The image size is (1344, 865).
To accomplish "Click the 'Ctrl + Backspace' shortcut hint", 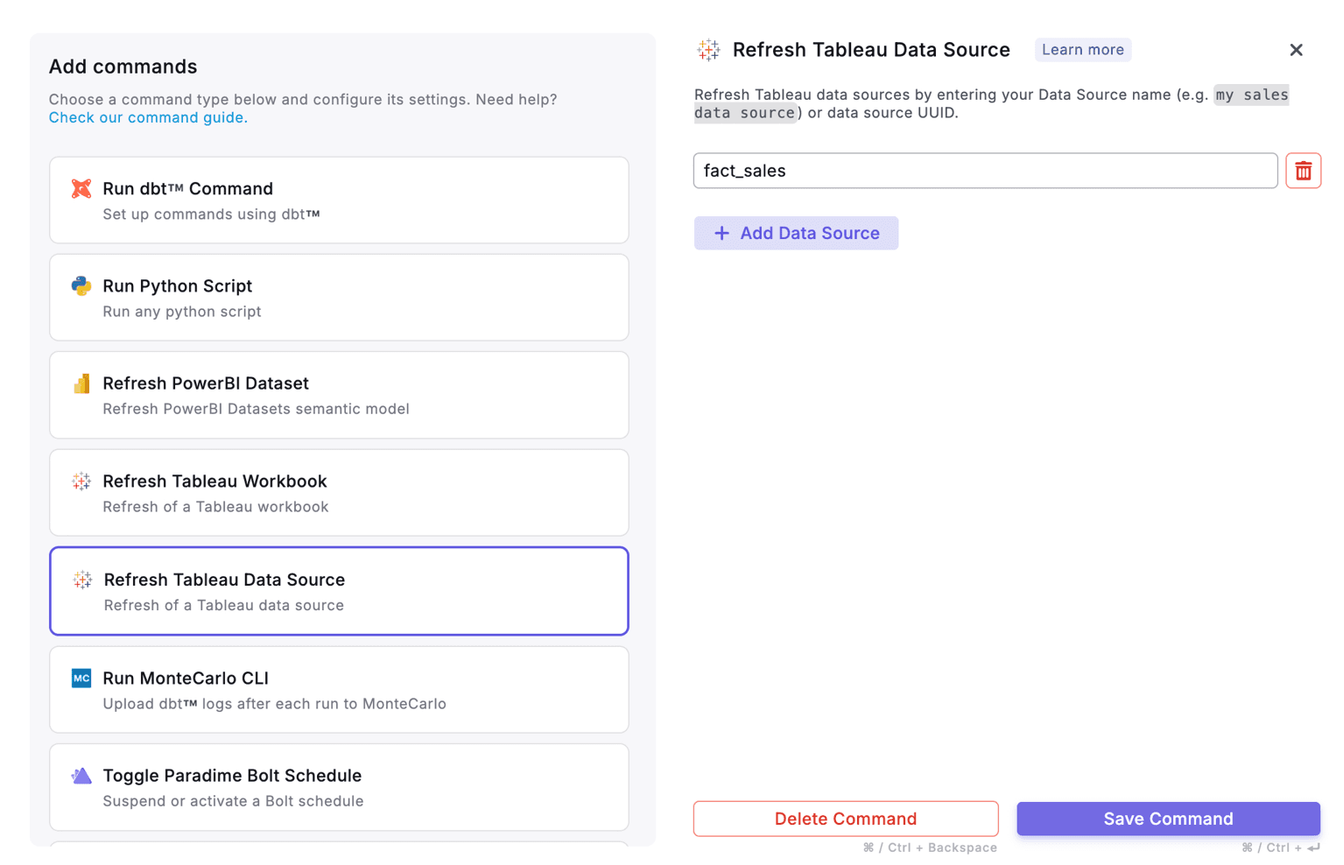I will 930,848.
